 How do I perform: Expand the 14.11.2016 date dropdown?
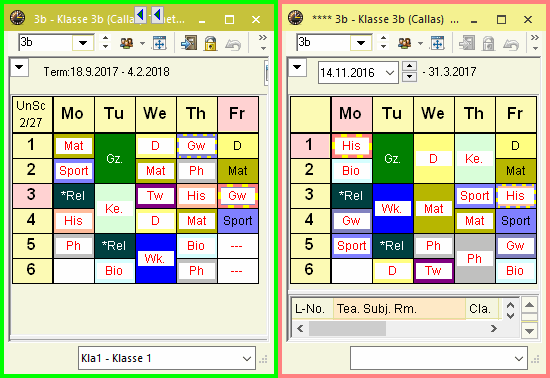389,73
